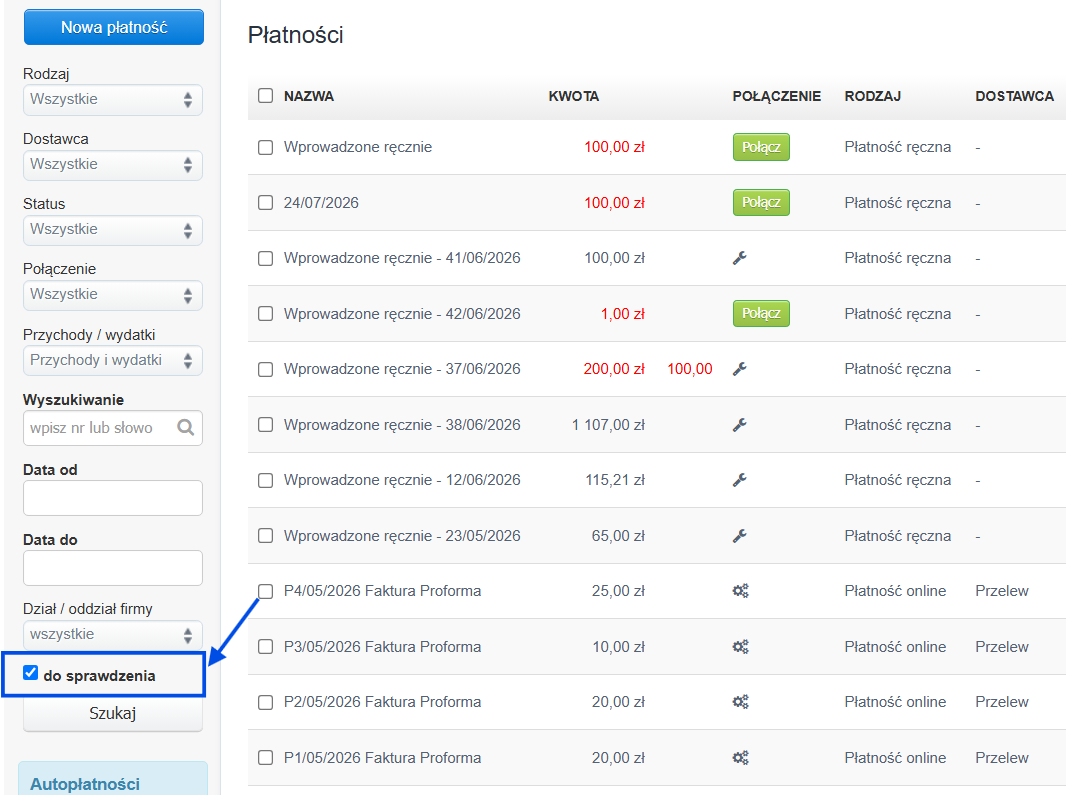Click gears icon for P4/05/2026 Faktura Proforma

coord(740,591)
